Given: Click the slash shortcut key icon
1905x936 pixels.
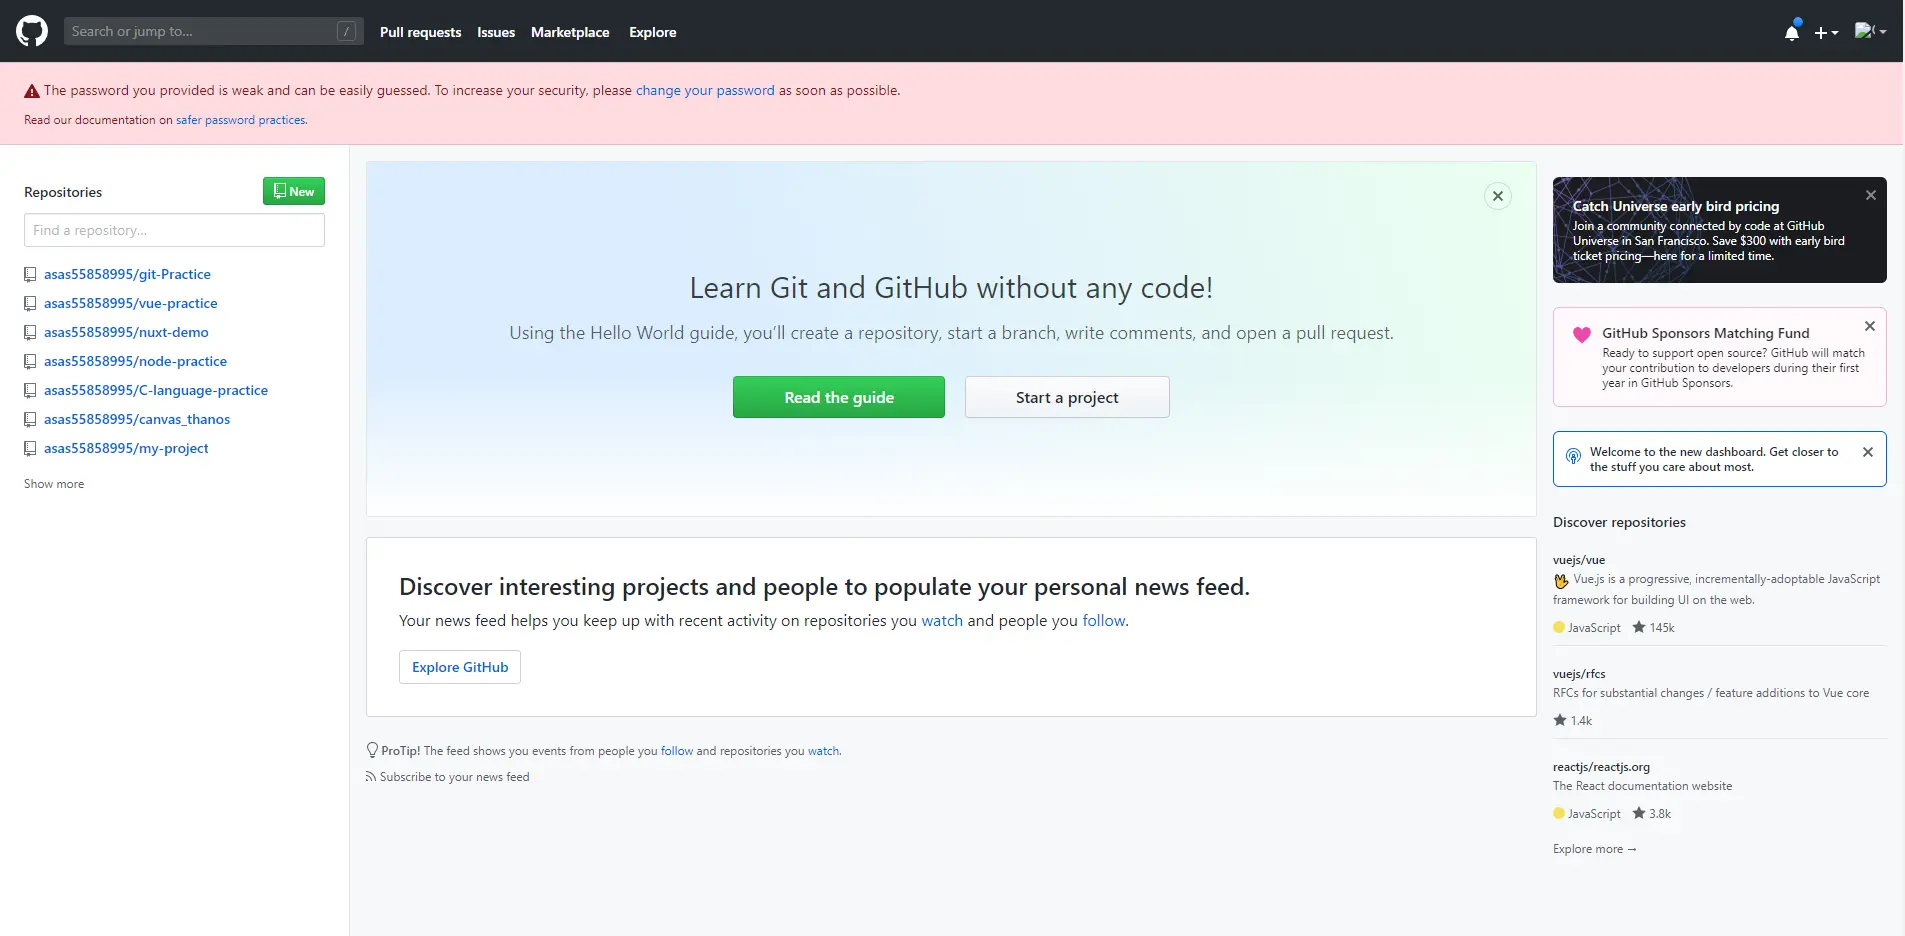Looking at the screenshot, I should click(346, 31).
